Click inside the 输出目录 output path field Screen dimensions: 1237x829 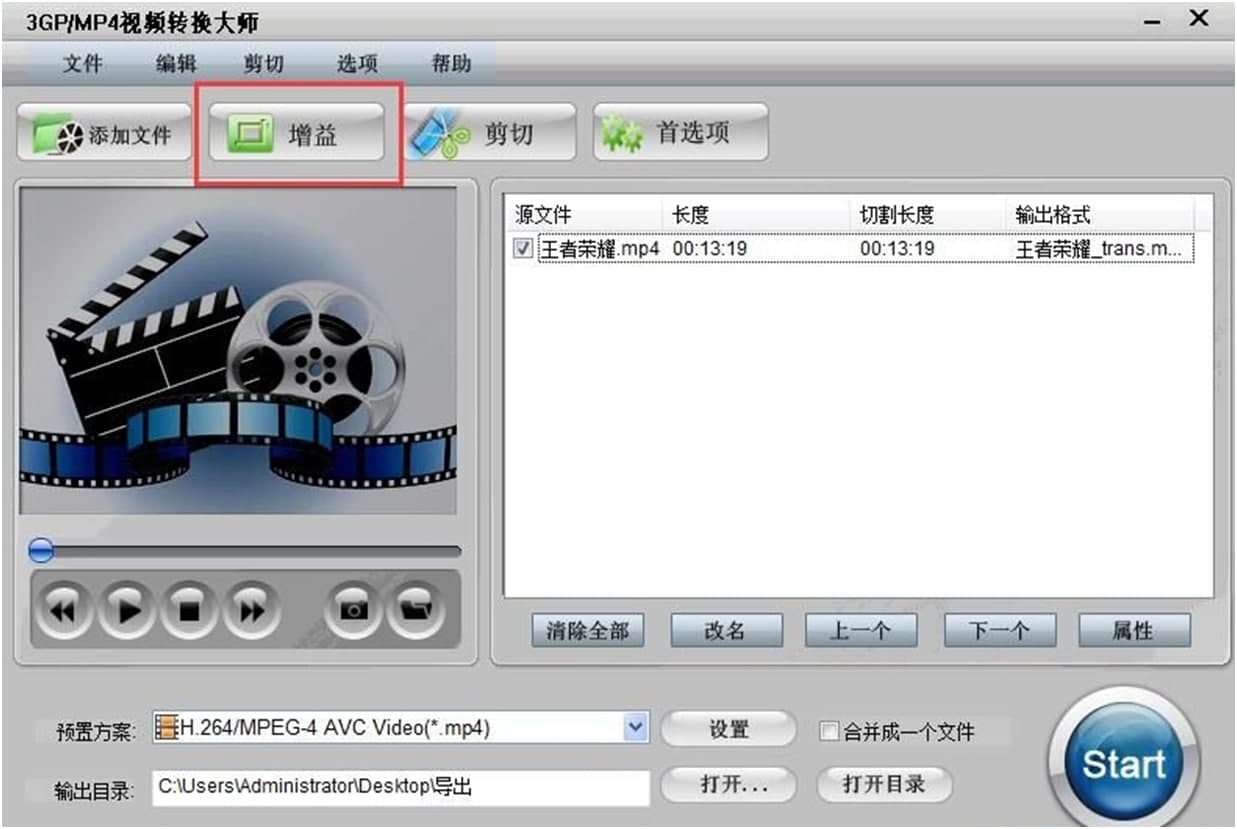pyautogui.click(x=400, y=789)
